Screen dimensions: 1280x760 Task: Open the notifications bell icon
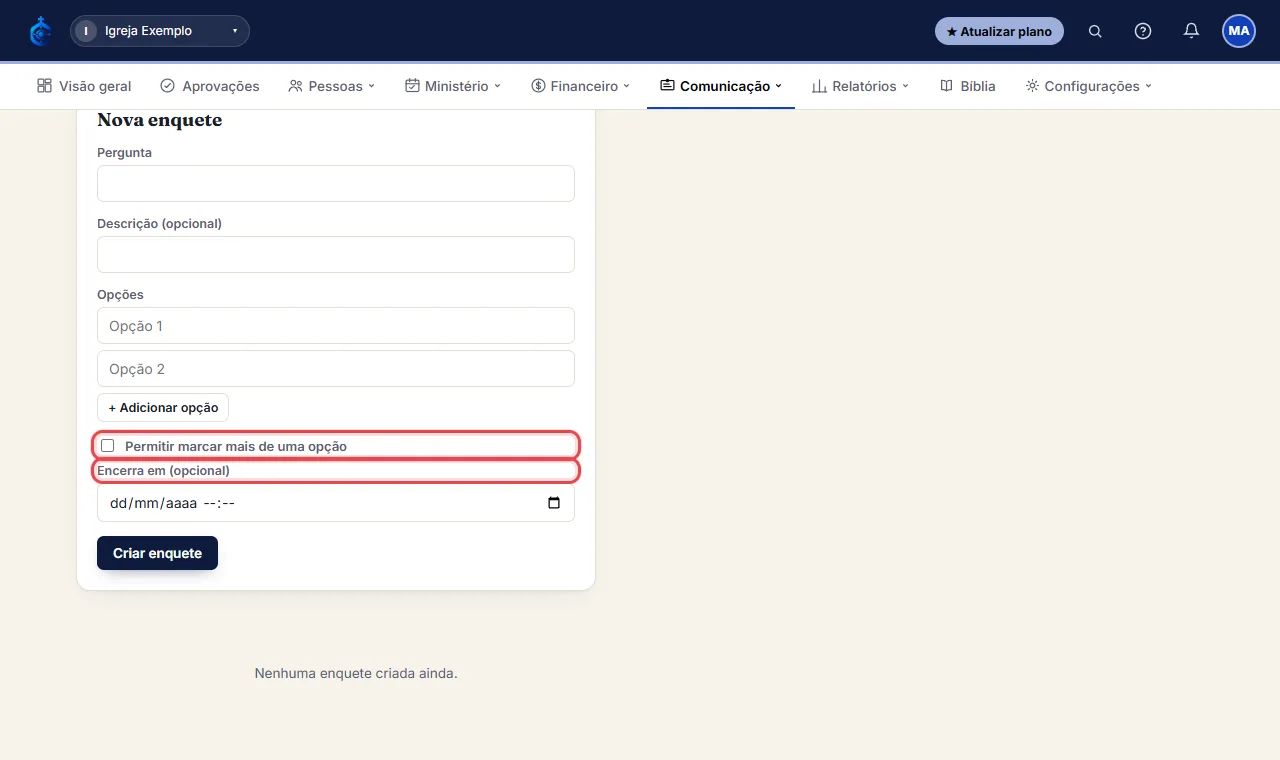[1191, 31]
